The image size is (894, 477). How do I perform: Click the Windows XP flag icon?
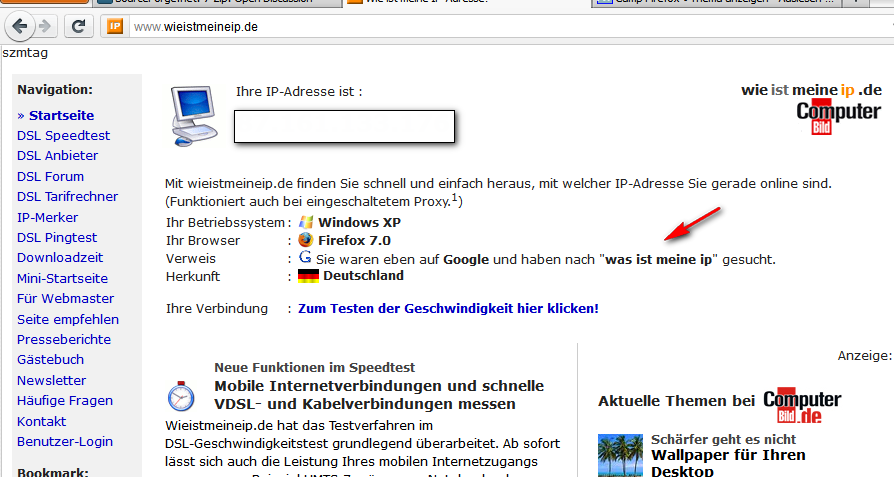pyautogui.click(x=306, y=222)
